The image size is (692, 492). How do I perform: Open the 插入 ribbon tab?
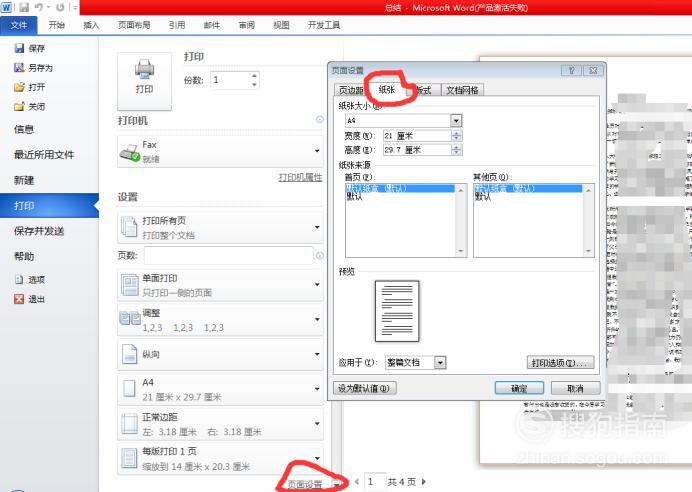91,25
